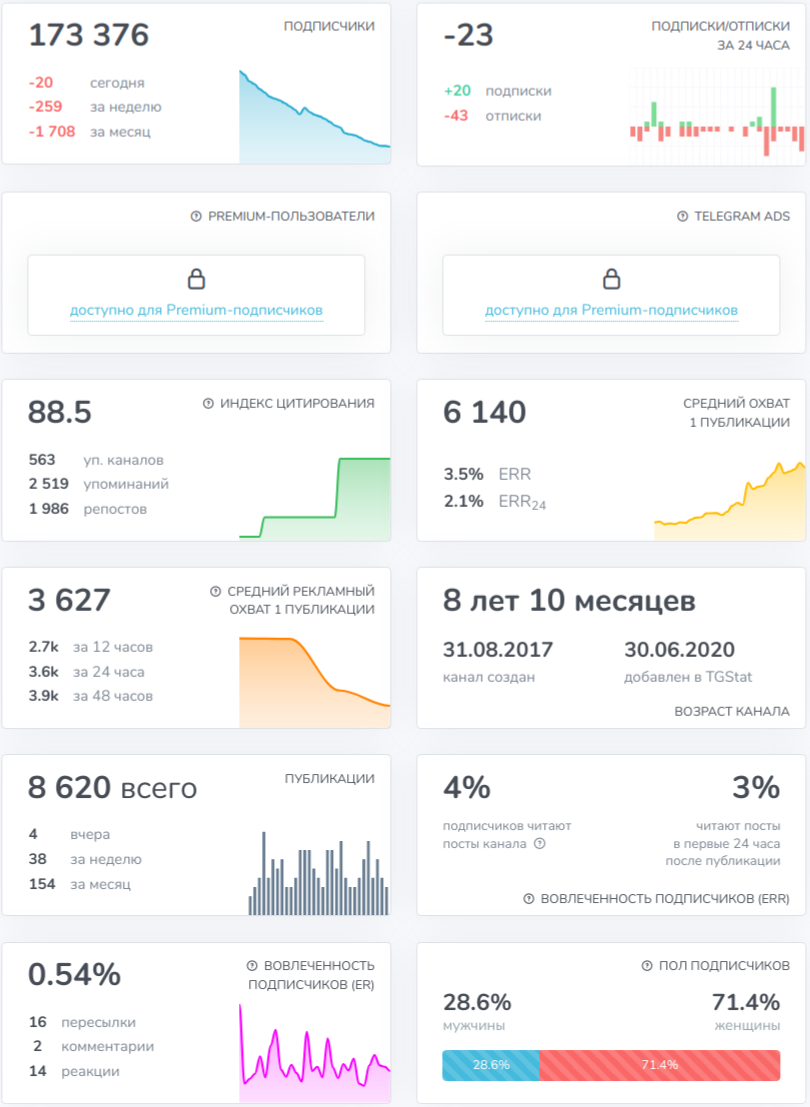Image resolution: width=810 pixels, height=1107 pixels.
Task: Click '-43 отписки' row
Action: click(492, 116)
